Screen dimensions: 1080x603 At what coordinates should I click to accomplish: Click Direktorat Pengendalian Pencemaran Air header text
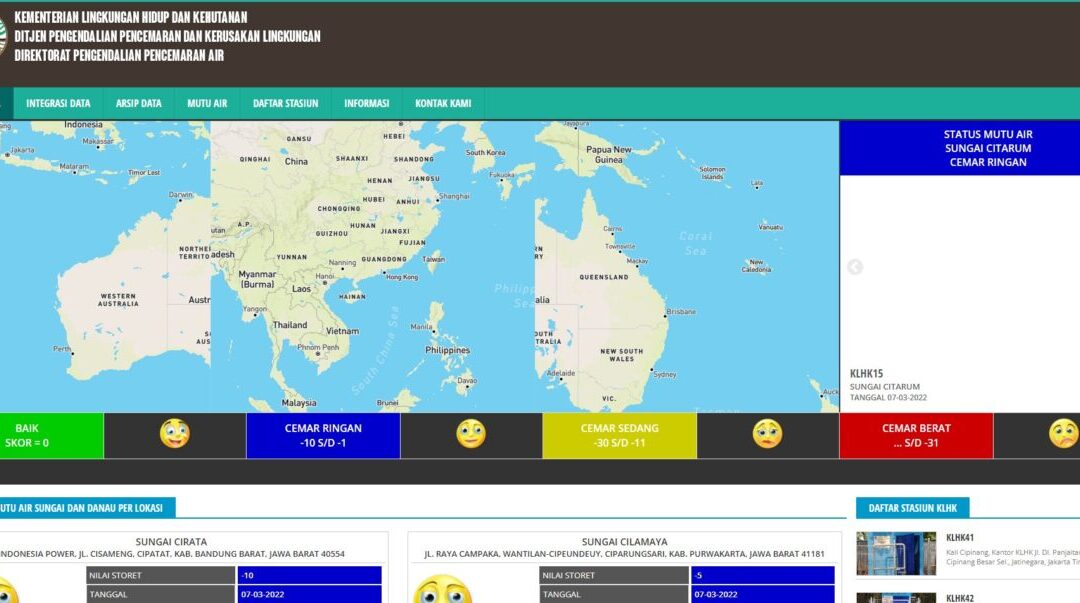click(119, 56)
